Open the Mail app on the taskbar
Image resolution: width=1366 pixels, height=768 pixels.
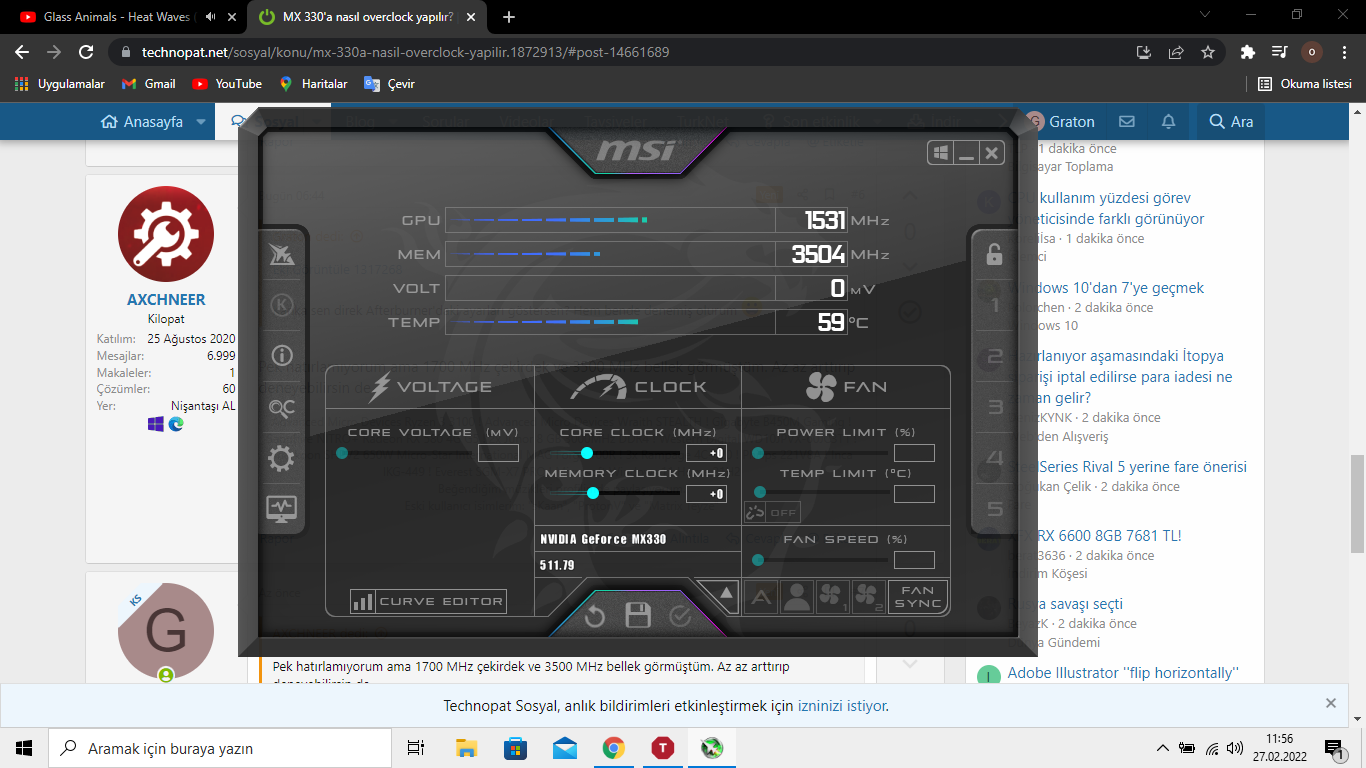click(x=564, y=747)
